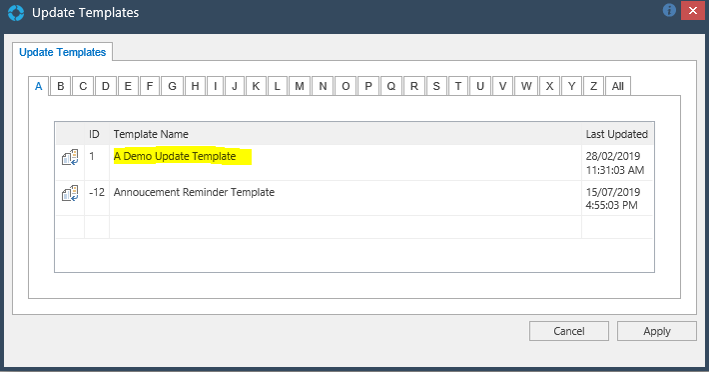Close the Update Templates dialog
This screenshot has height=372, width=709.
tap(692, 11)
